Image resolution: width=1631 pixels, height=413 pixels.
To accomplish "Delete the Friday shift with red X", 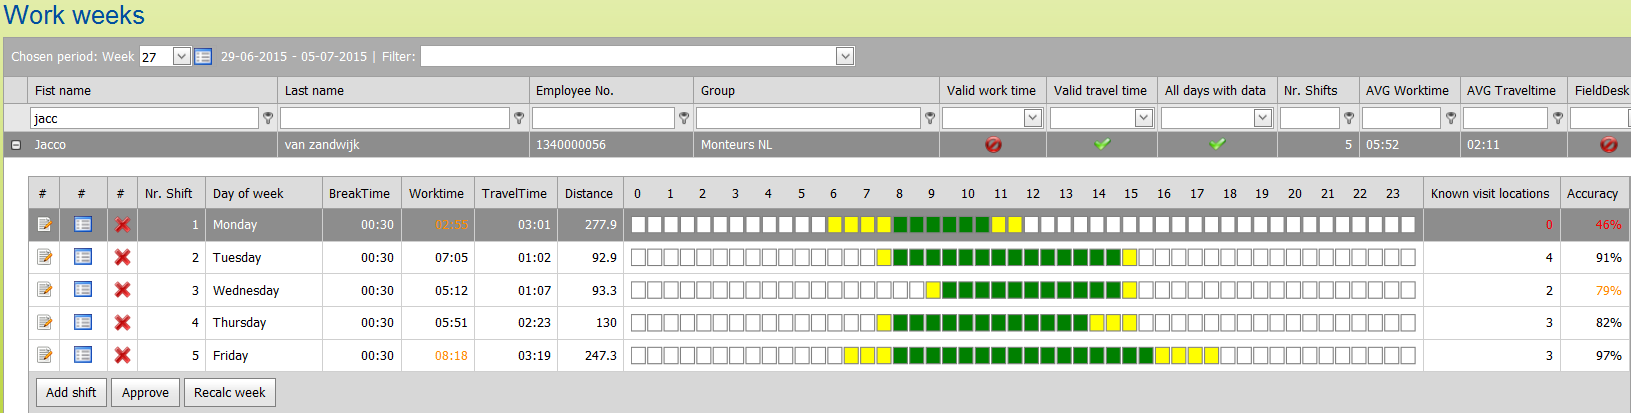I will [x=122, y=355].
